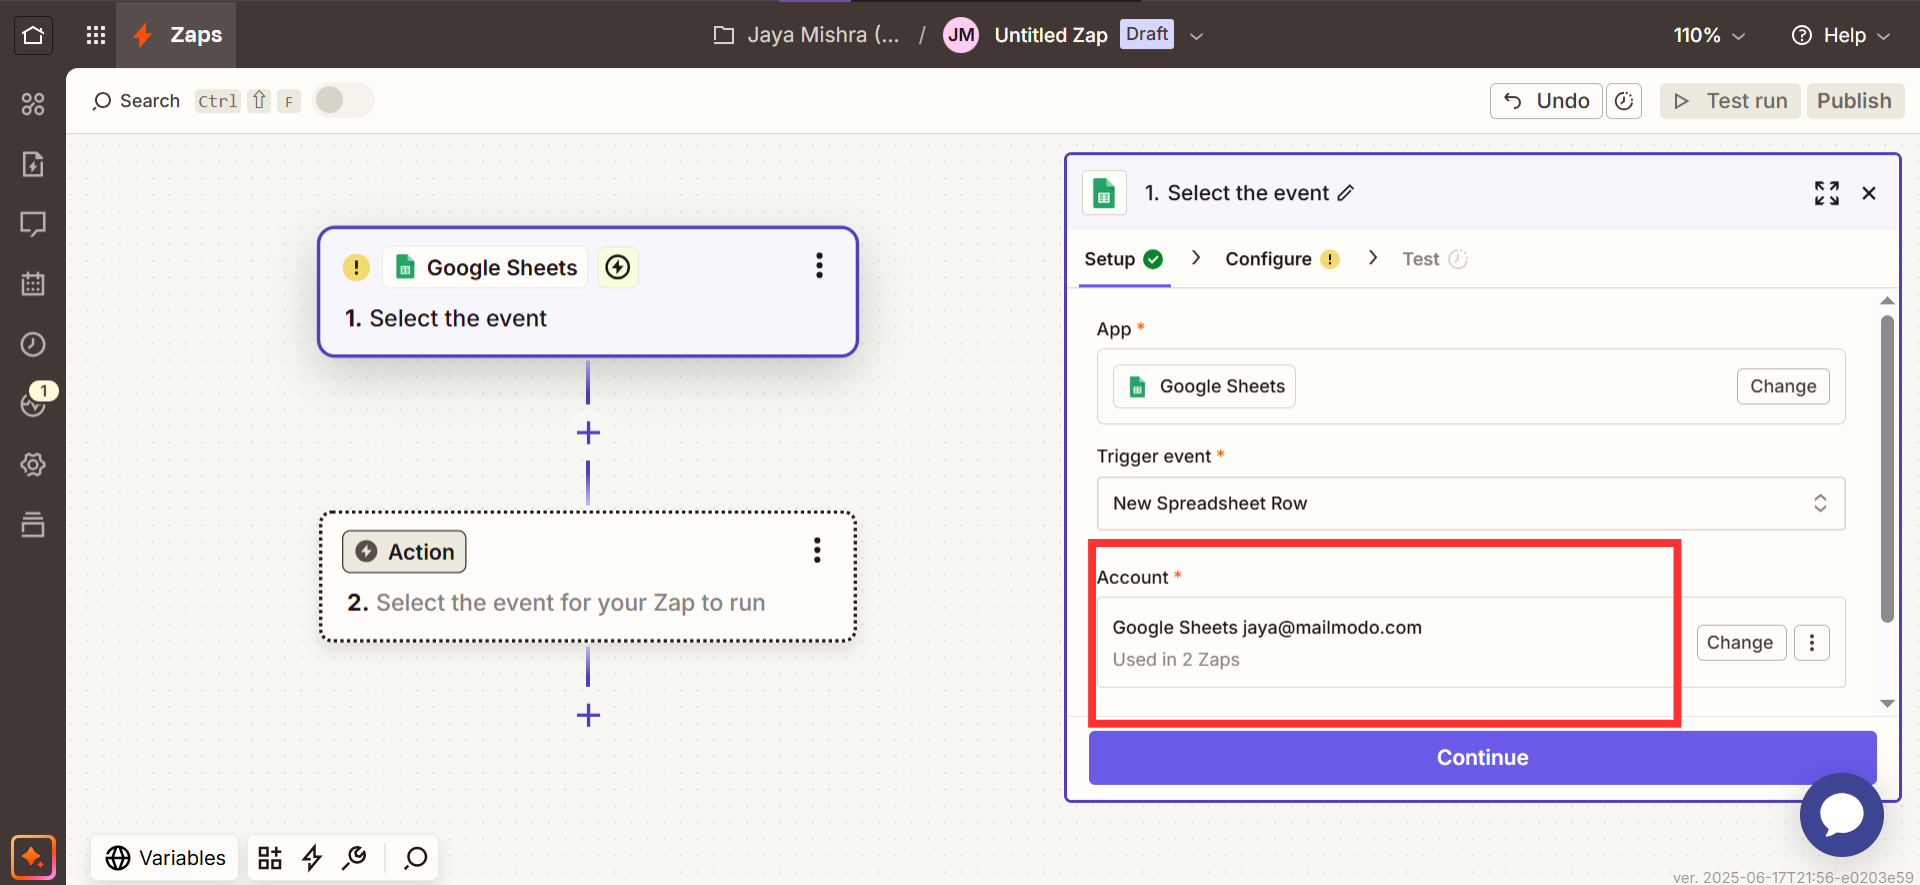The height and width of the screenshot is (885, 1920).
Task: Click the wrench tool icon in bottom toolbar
Action: [354, 858]
